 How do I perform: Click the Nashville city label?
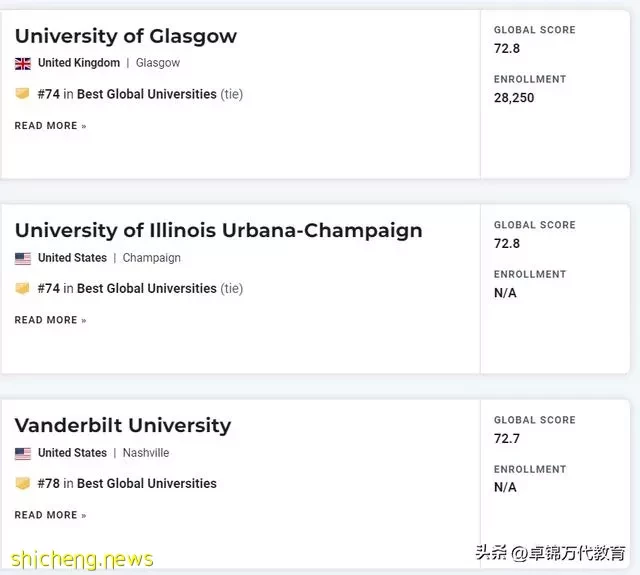(146, 453)
